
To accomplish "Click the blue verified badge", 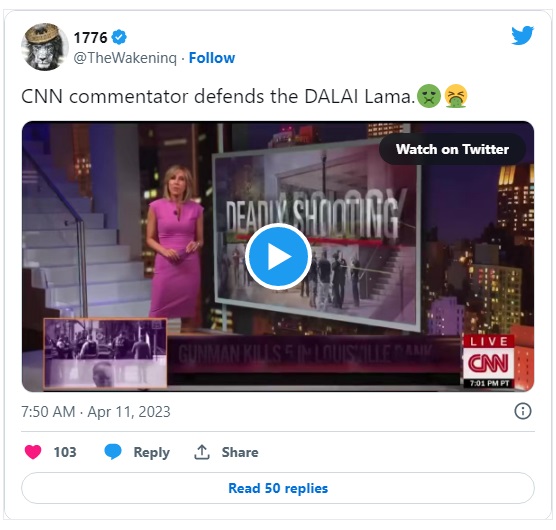I will click(x=119, y=37).
